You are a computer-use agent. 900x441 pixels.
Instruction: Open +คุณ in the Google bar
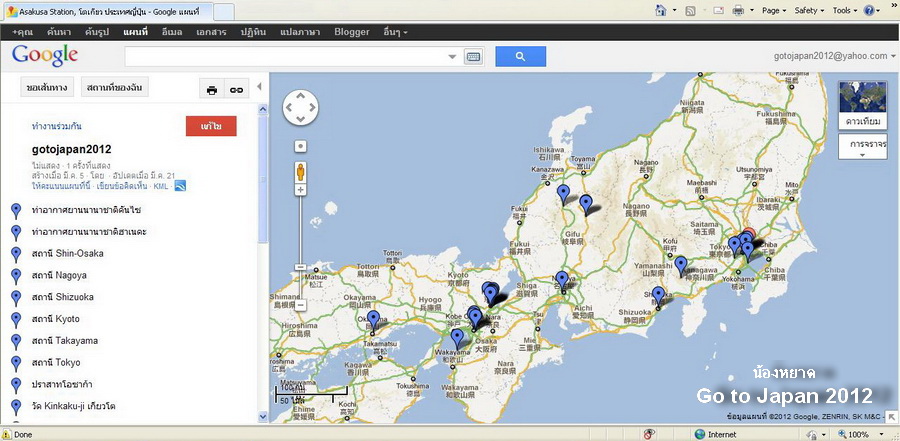pyautogui.click(x=22, y=32)
